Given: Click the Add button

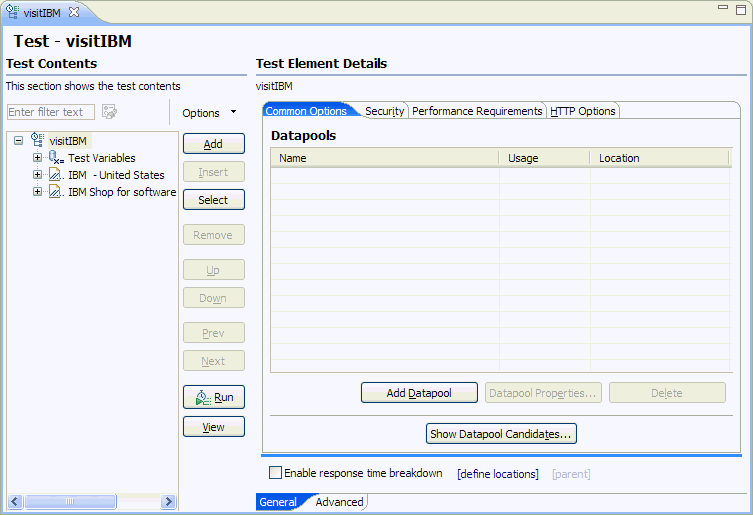Looking at the screenshot, I should tap(214, 144).
